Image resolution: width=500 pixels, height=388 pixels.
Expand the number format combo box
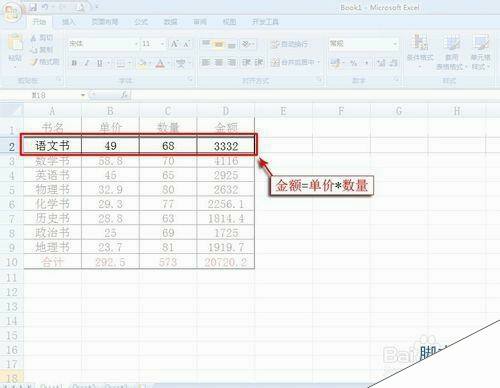click(x=395, y=44)
